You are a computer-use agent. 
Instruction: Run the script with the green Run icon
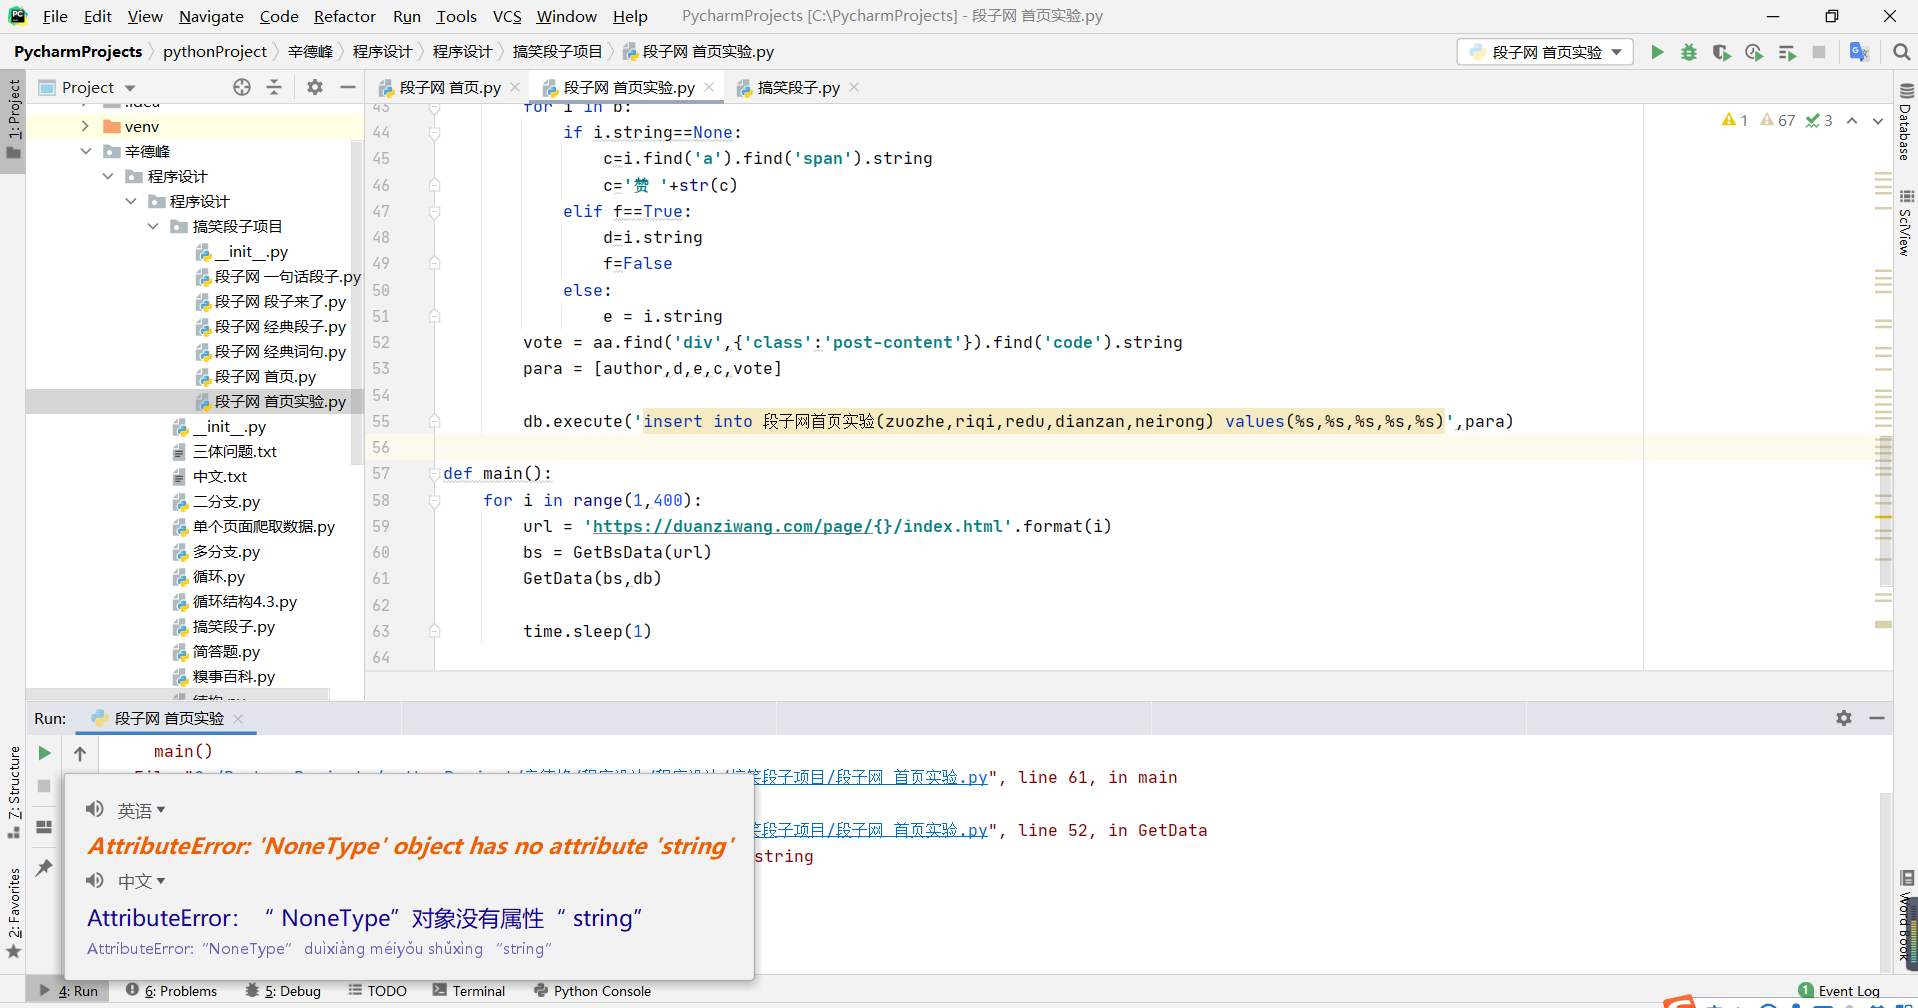1657,52
